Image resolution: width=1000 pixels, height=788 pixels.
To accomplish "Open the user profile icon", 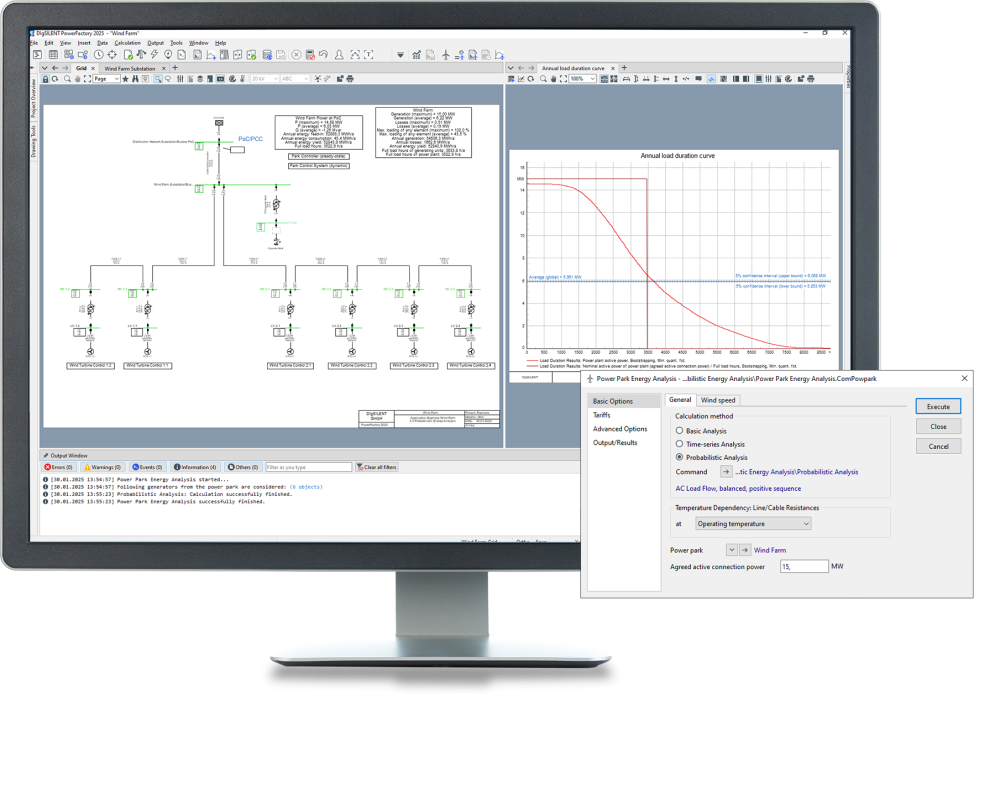I will (339, 55).
